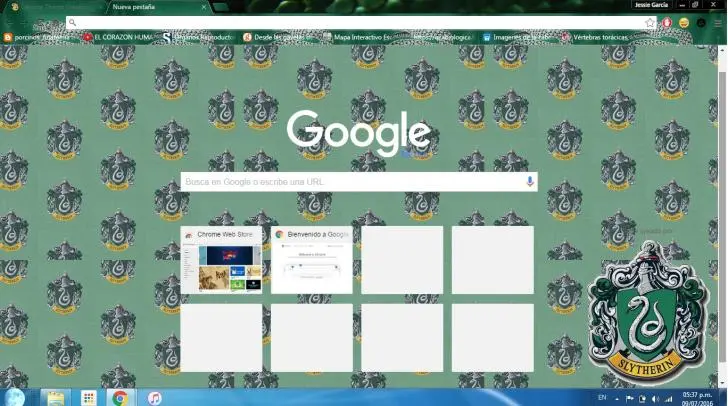Open the Chrome Web Store thumbnail
This screenshot has height=406, width=728.
pyautogui.click(x=221, y=260)
